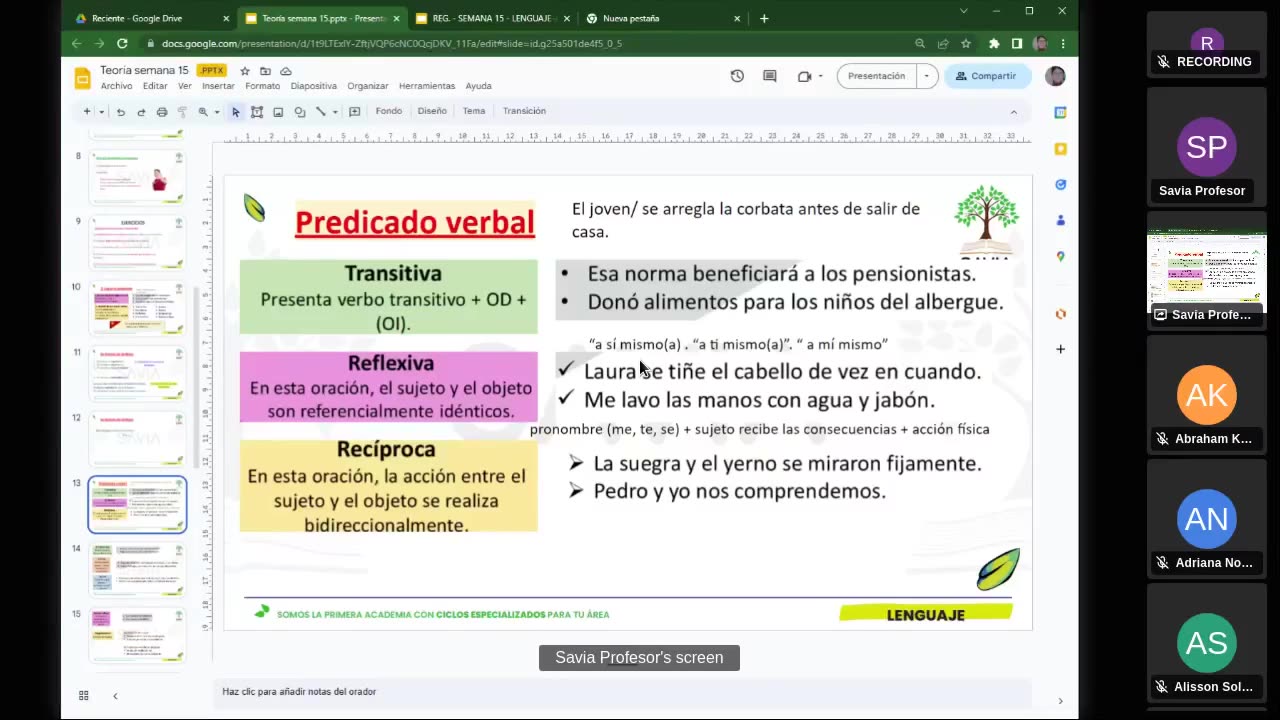Click the Google Slides home logo
This screenshot has height=720, width=1280.
pos(82,77)
